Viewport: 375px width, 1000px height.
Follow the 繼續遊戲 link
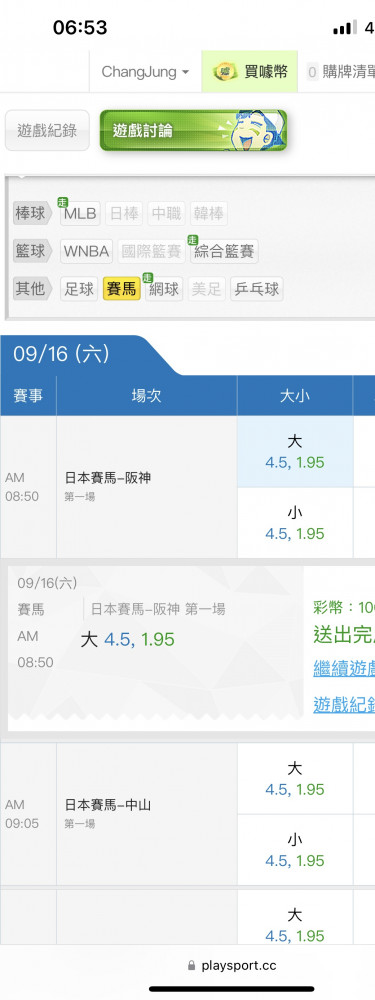(344, 668)
